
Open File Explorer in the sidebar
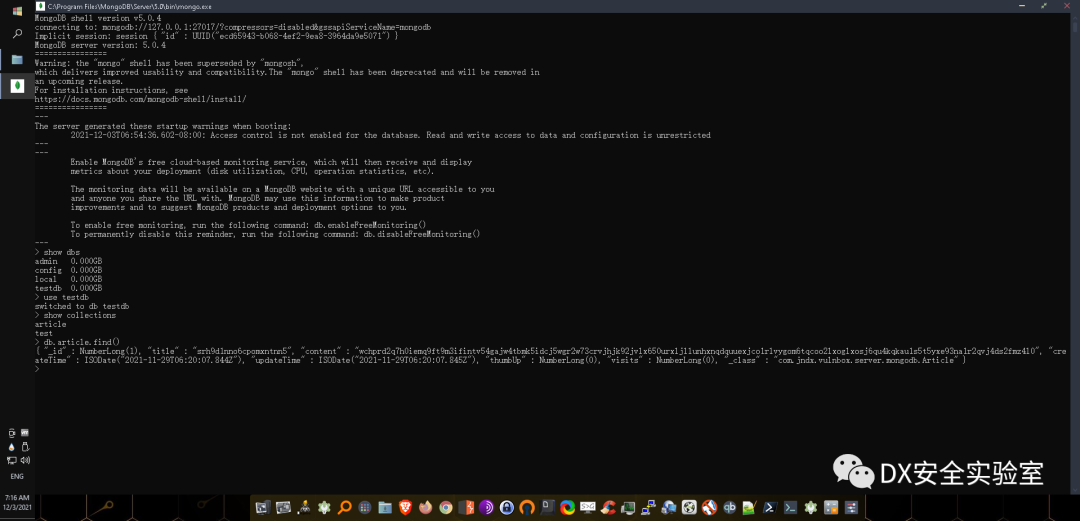click(17, 60)
